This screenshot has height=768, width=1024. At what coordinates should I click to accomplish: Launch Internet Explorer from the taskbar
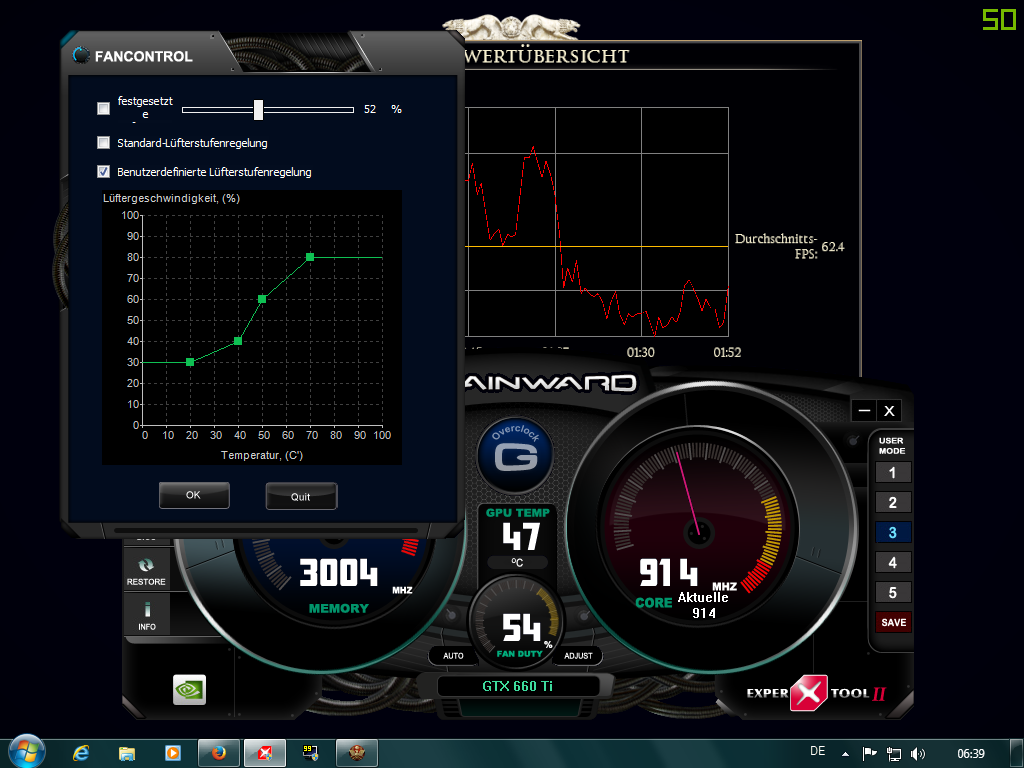click(x=80, y=754)
